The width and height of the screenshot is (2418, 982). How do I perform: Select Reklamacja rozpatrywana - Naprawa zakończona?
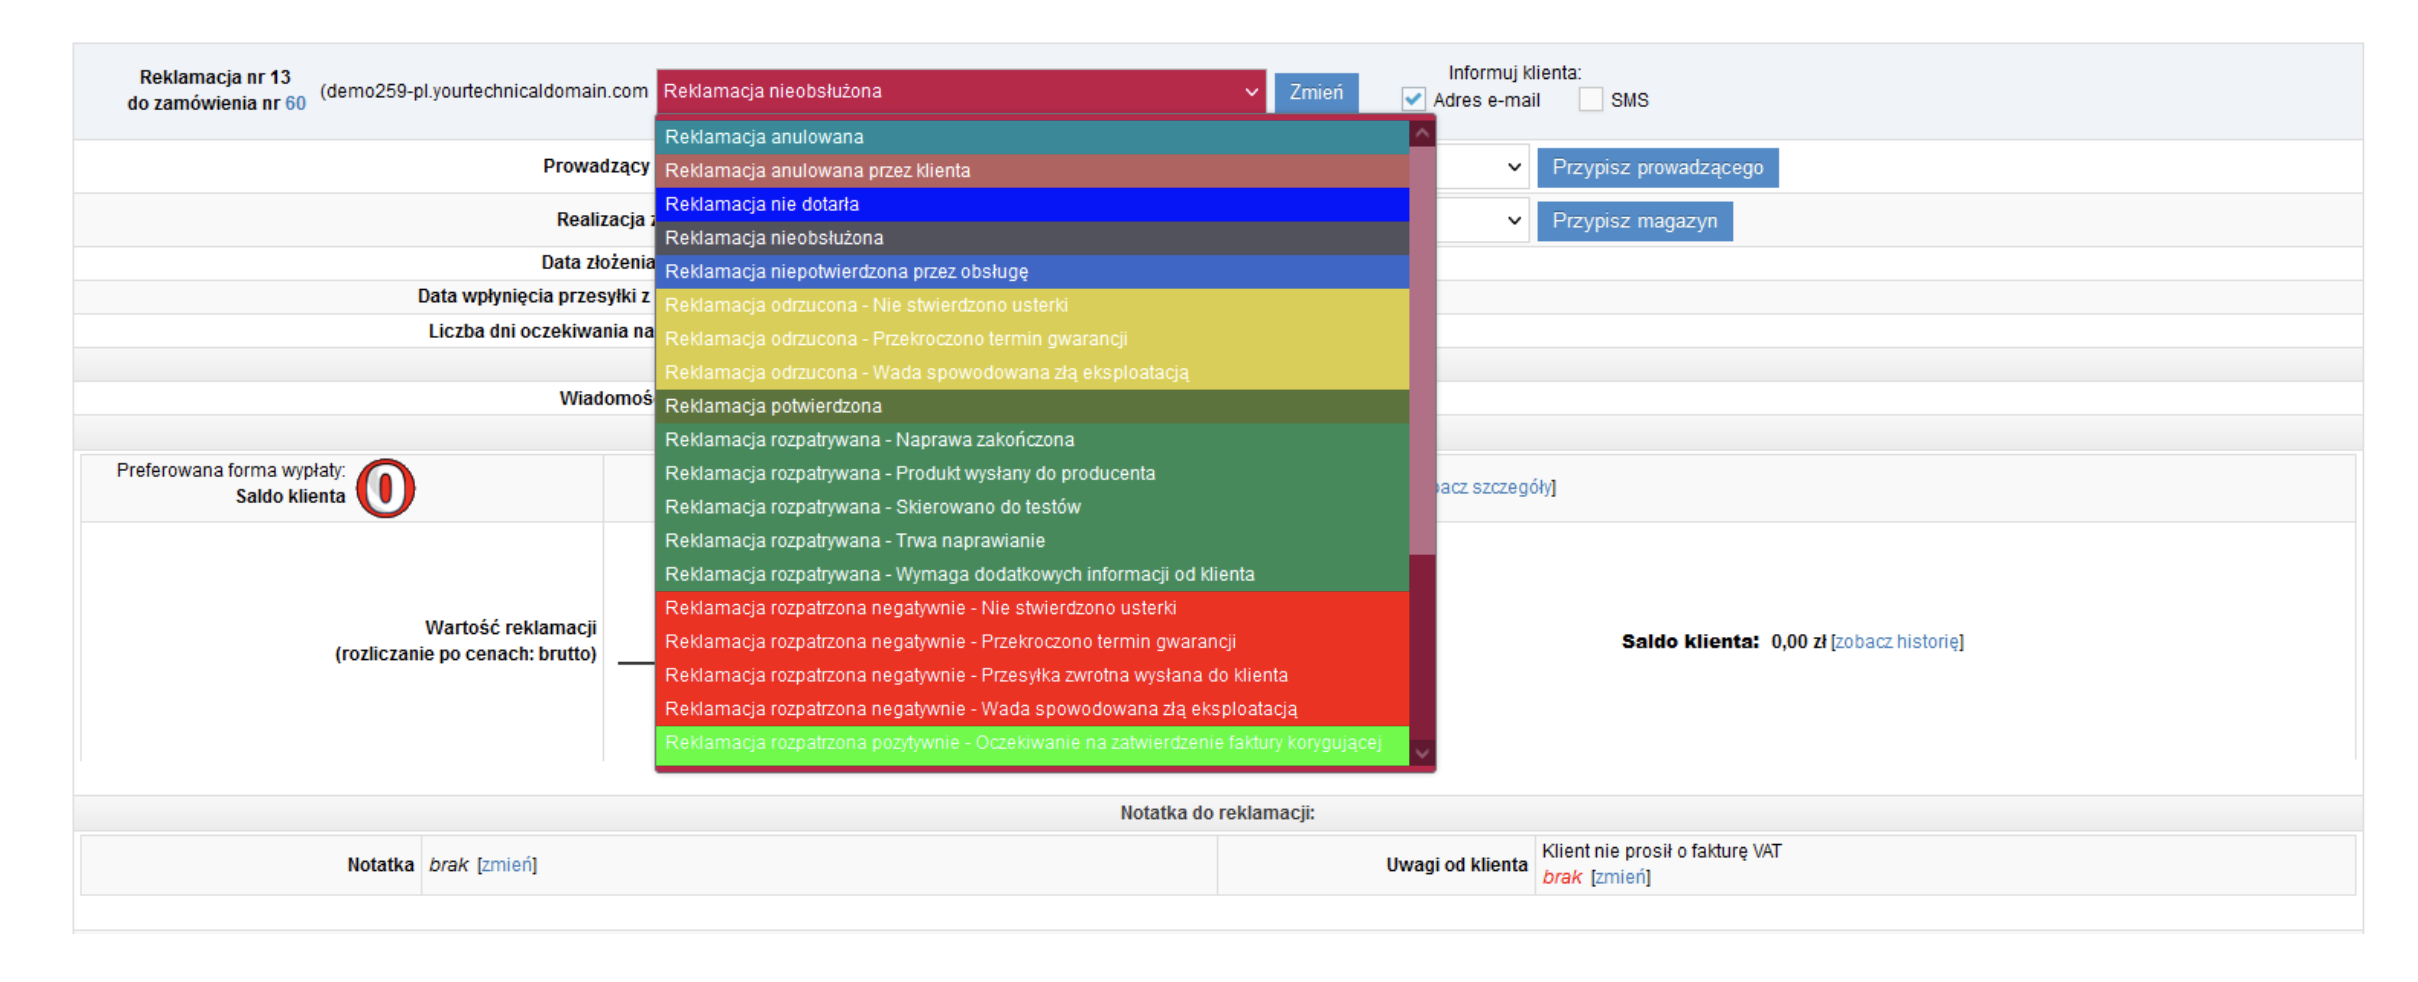click(1032, 440)
